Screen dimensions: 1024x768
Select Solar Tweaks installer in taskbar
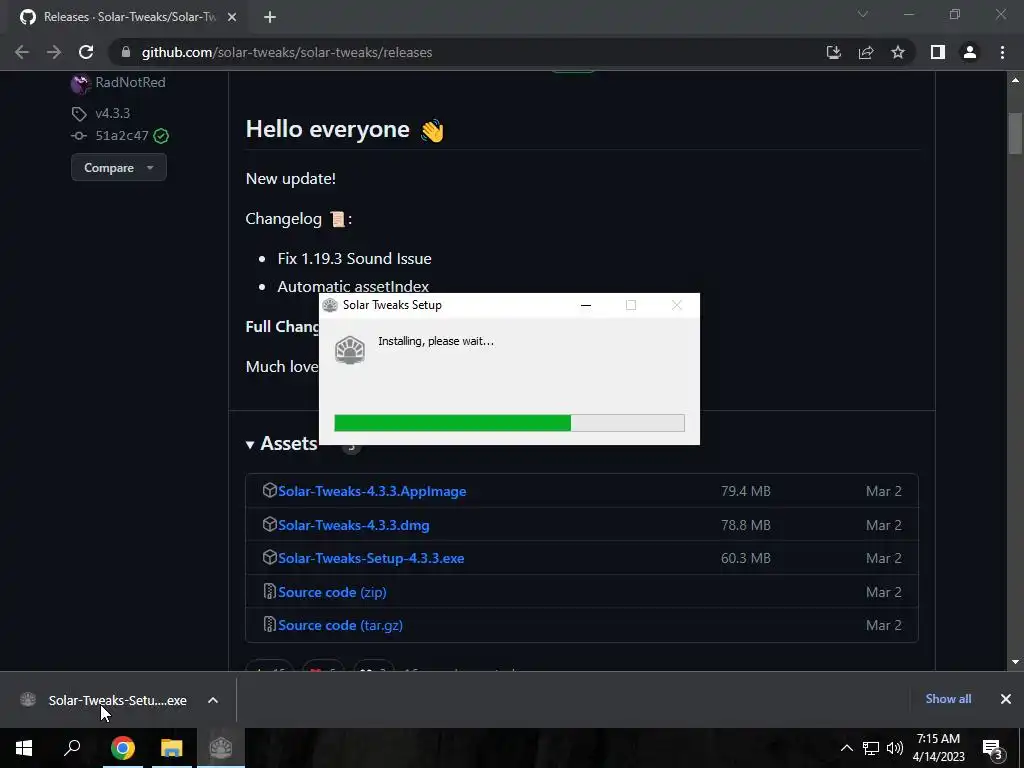click(x=221, y=748)
